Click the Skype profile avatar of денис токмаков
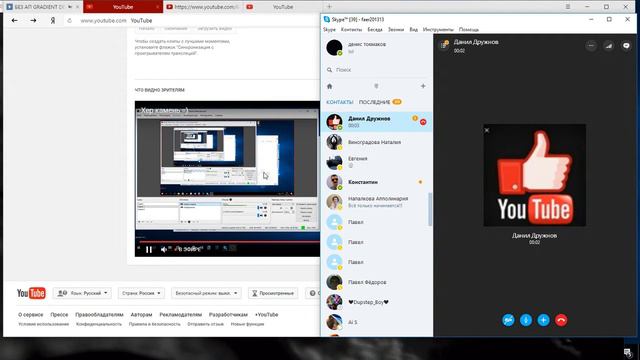This screenshot has height=360, width=640. 334,47
